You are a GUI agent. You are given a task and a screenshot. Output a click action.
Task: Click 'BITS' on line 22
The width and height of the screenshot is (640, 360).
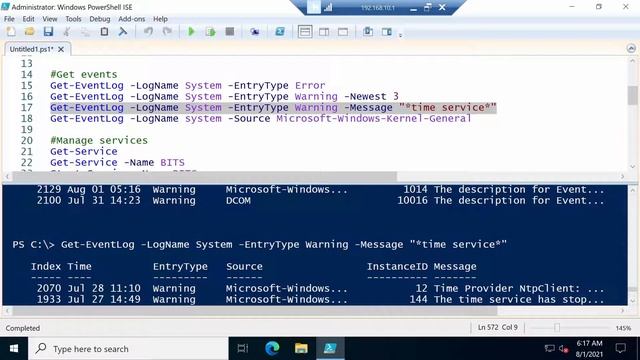click(x=172, y=162)
